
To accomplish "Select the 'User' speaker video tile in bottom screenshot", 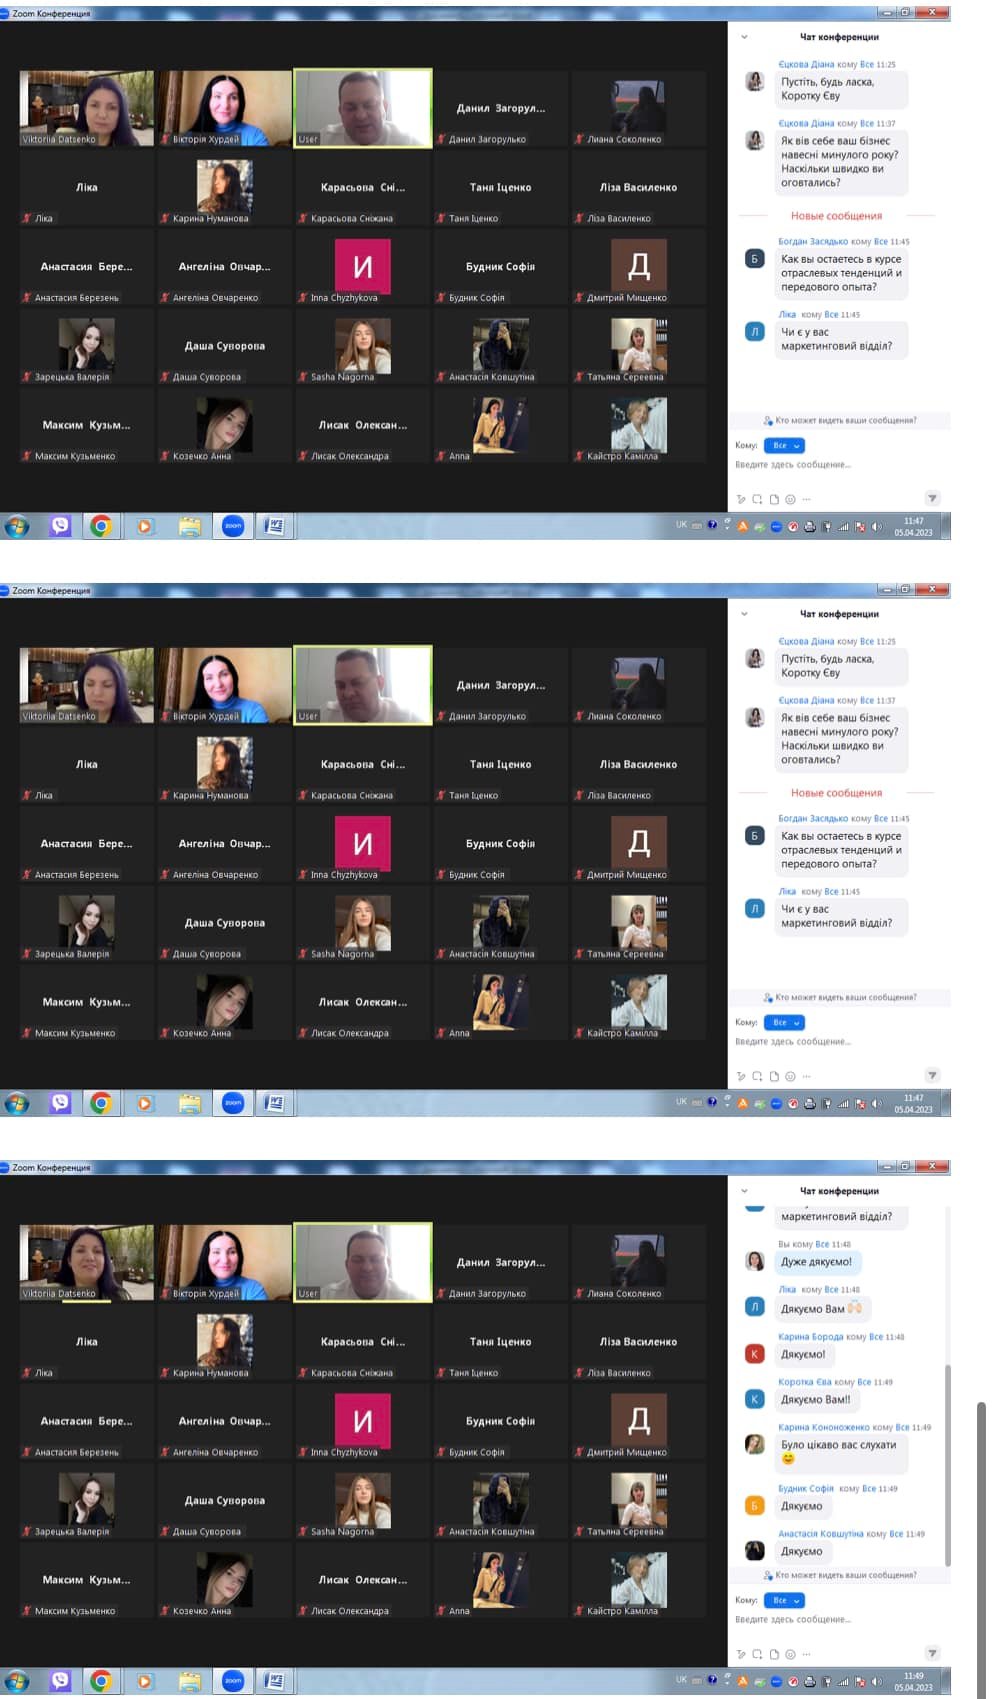I will (363, 1262).
